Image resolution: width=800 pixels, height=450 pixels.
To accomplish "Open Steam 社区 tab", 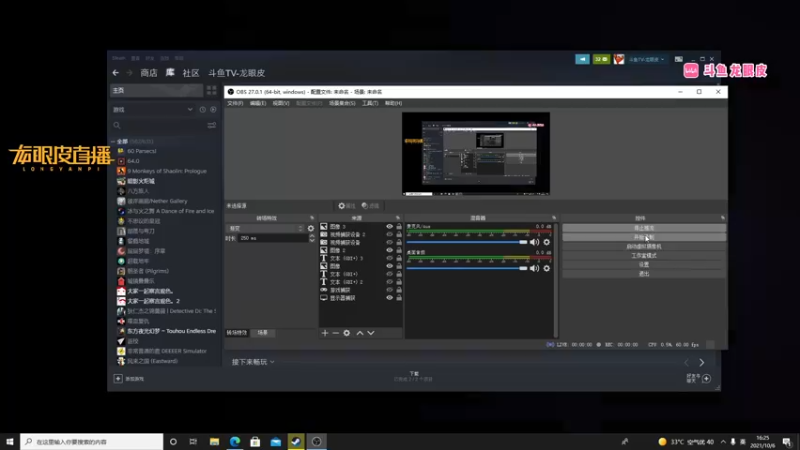I will click(191, 73).
